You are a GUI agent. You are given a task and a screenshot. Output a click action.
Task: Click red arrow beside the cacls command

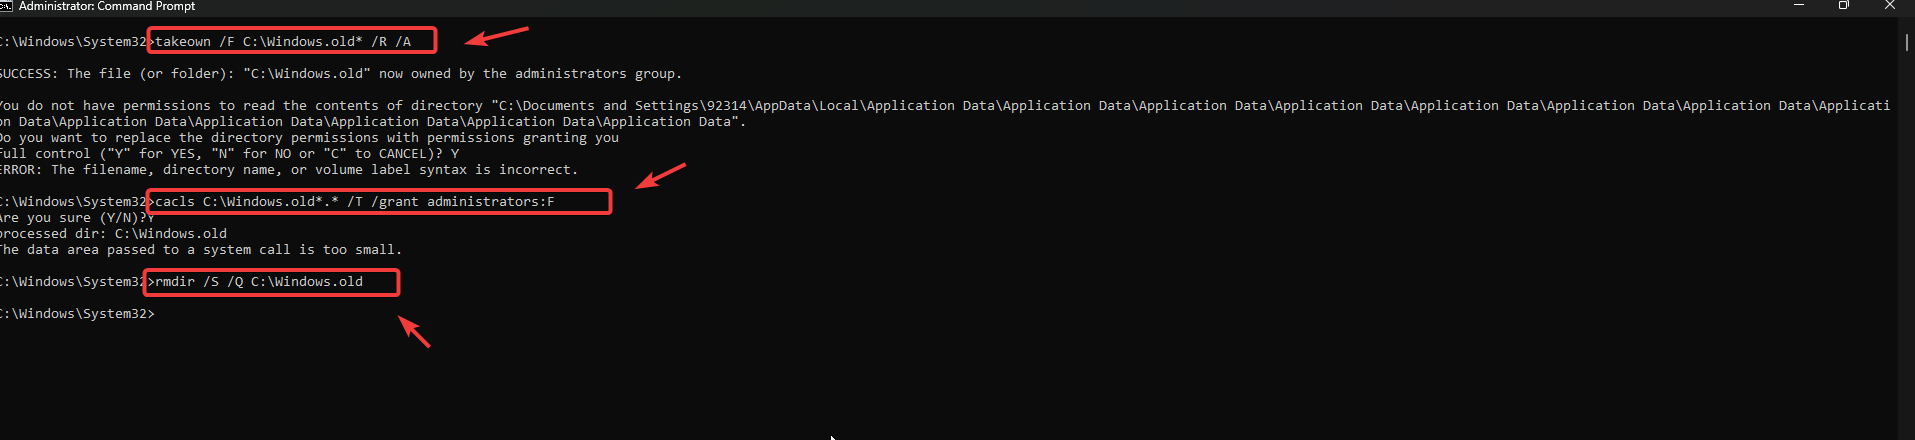pos(661,176)
